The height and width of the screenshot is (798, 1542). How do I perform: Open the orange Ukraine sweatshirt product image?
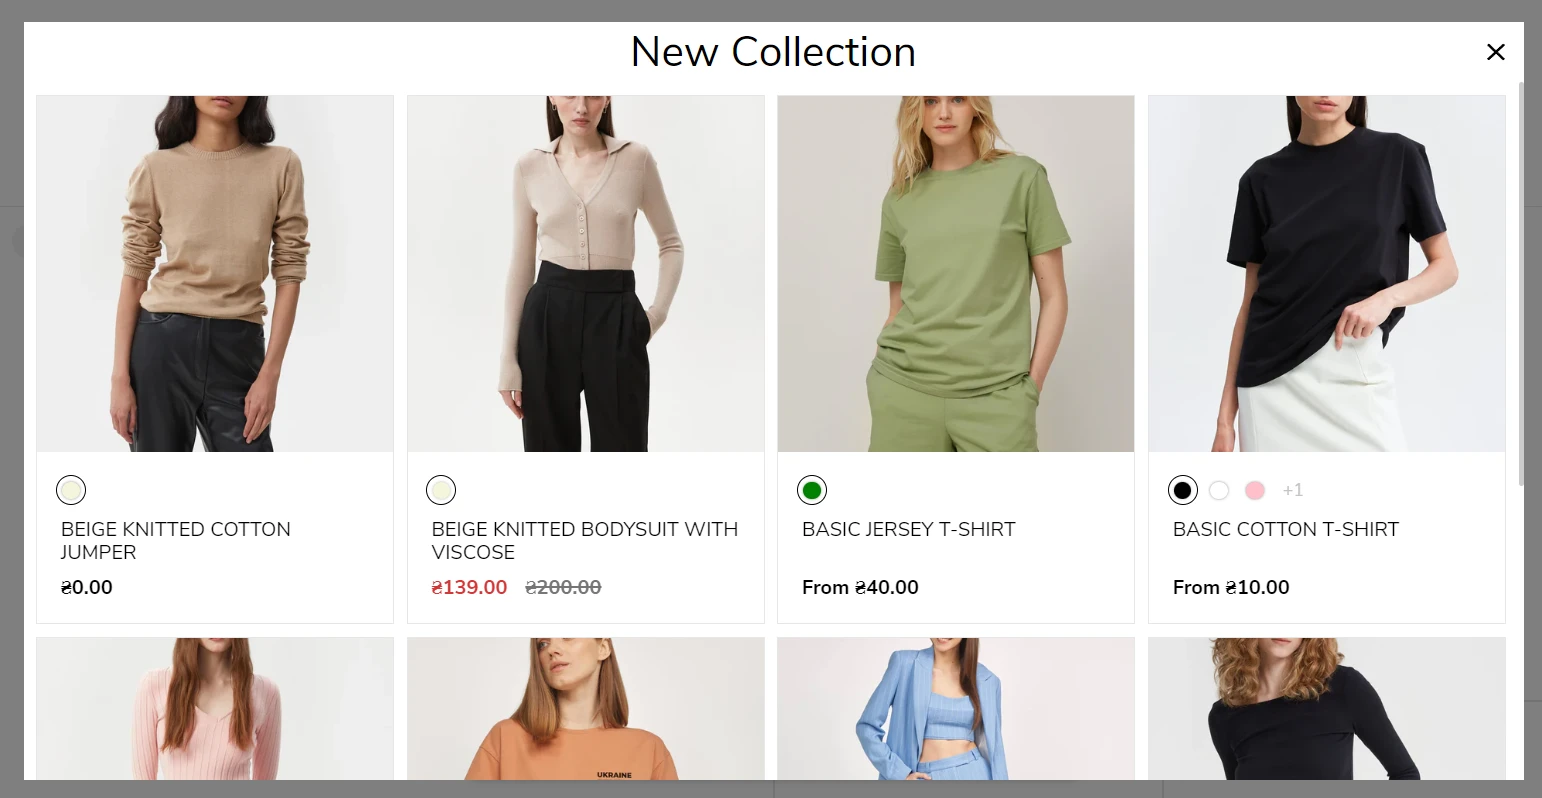[x=586, y=709]
